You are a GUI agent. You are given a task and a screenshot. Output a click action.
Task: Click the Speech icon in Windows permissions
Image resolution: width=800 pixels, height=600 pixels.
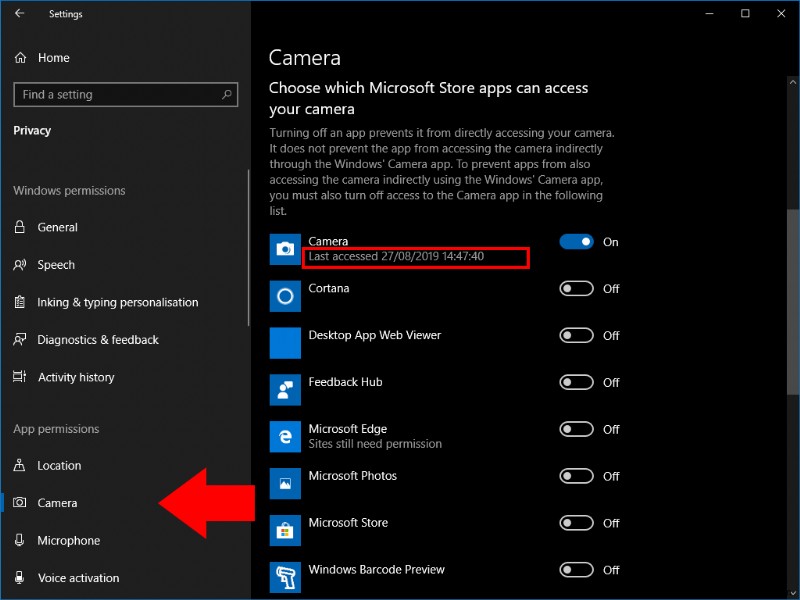tap(21, 264)
